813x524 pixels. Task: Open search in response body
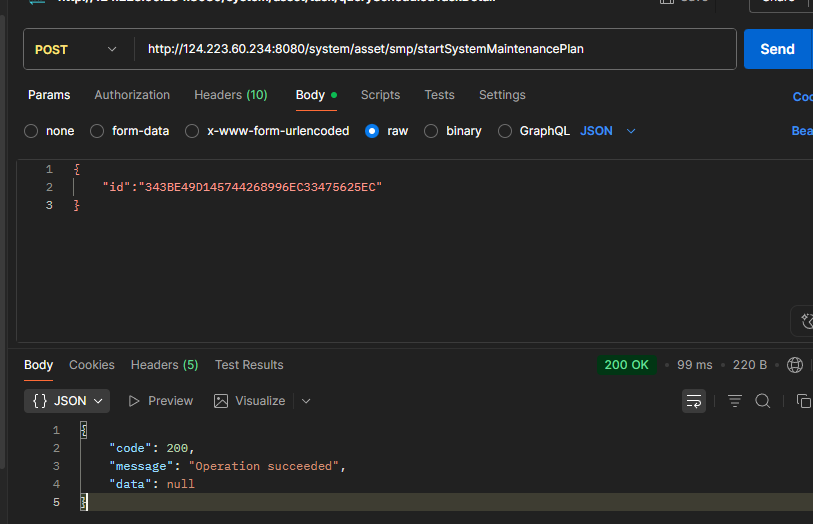[x=762, y=401]
